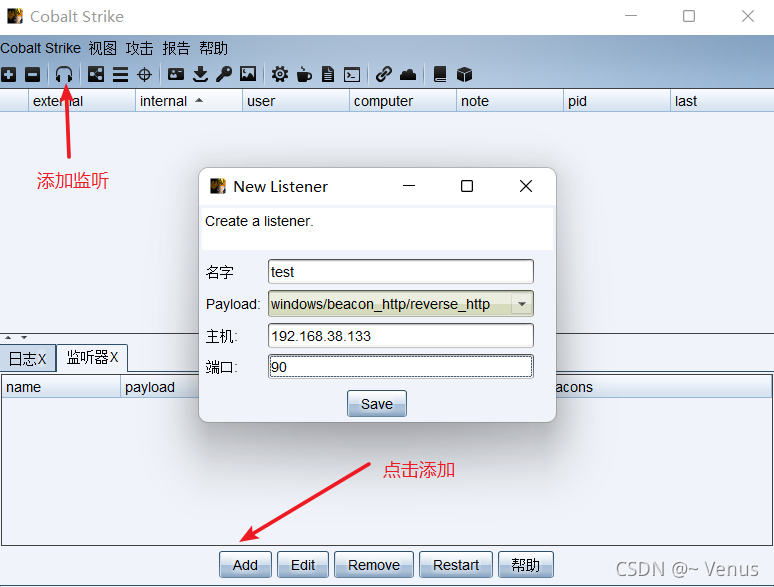774x587 pixels.
Task: Maximize the New Listener dialog
Action: coord(467,186)
